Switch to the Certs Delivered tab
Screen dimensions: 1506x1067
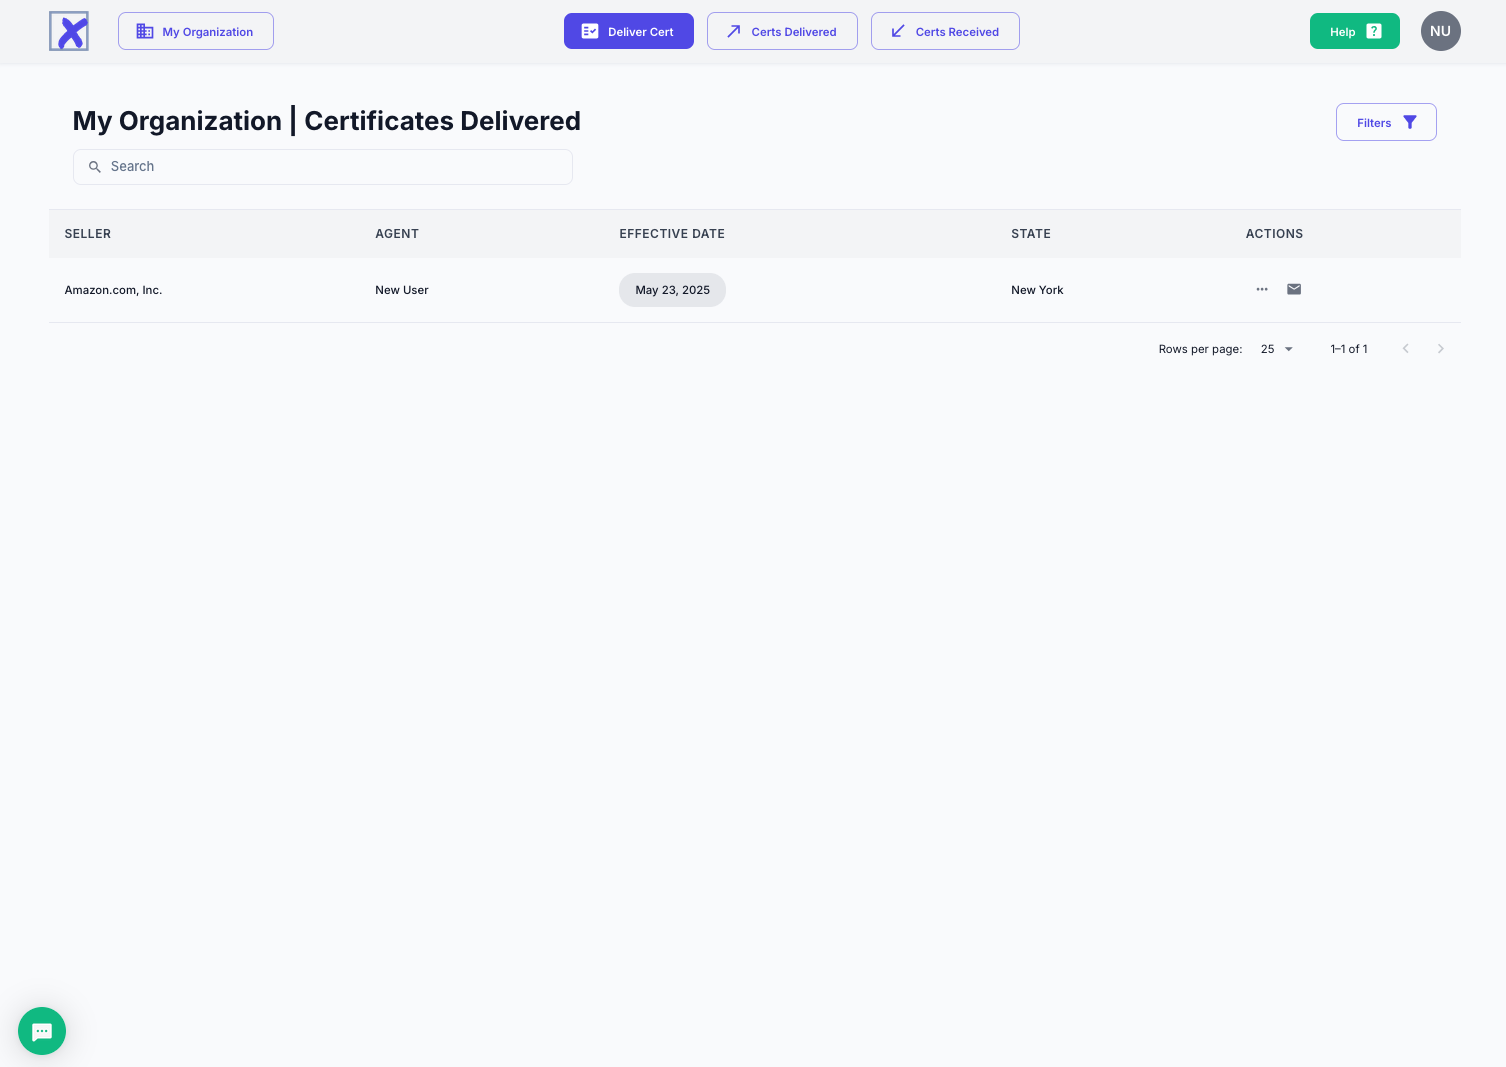[782, 31]
